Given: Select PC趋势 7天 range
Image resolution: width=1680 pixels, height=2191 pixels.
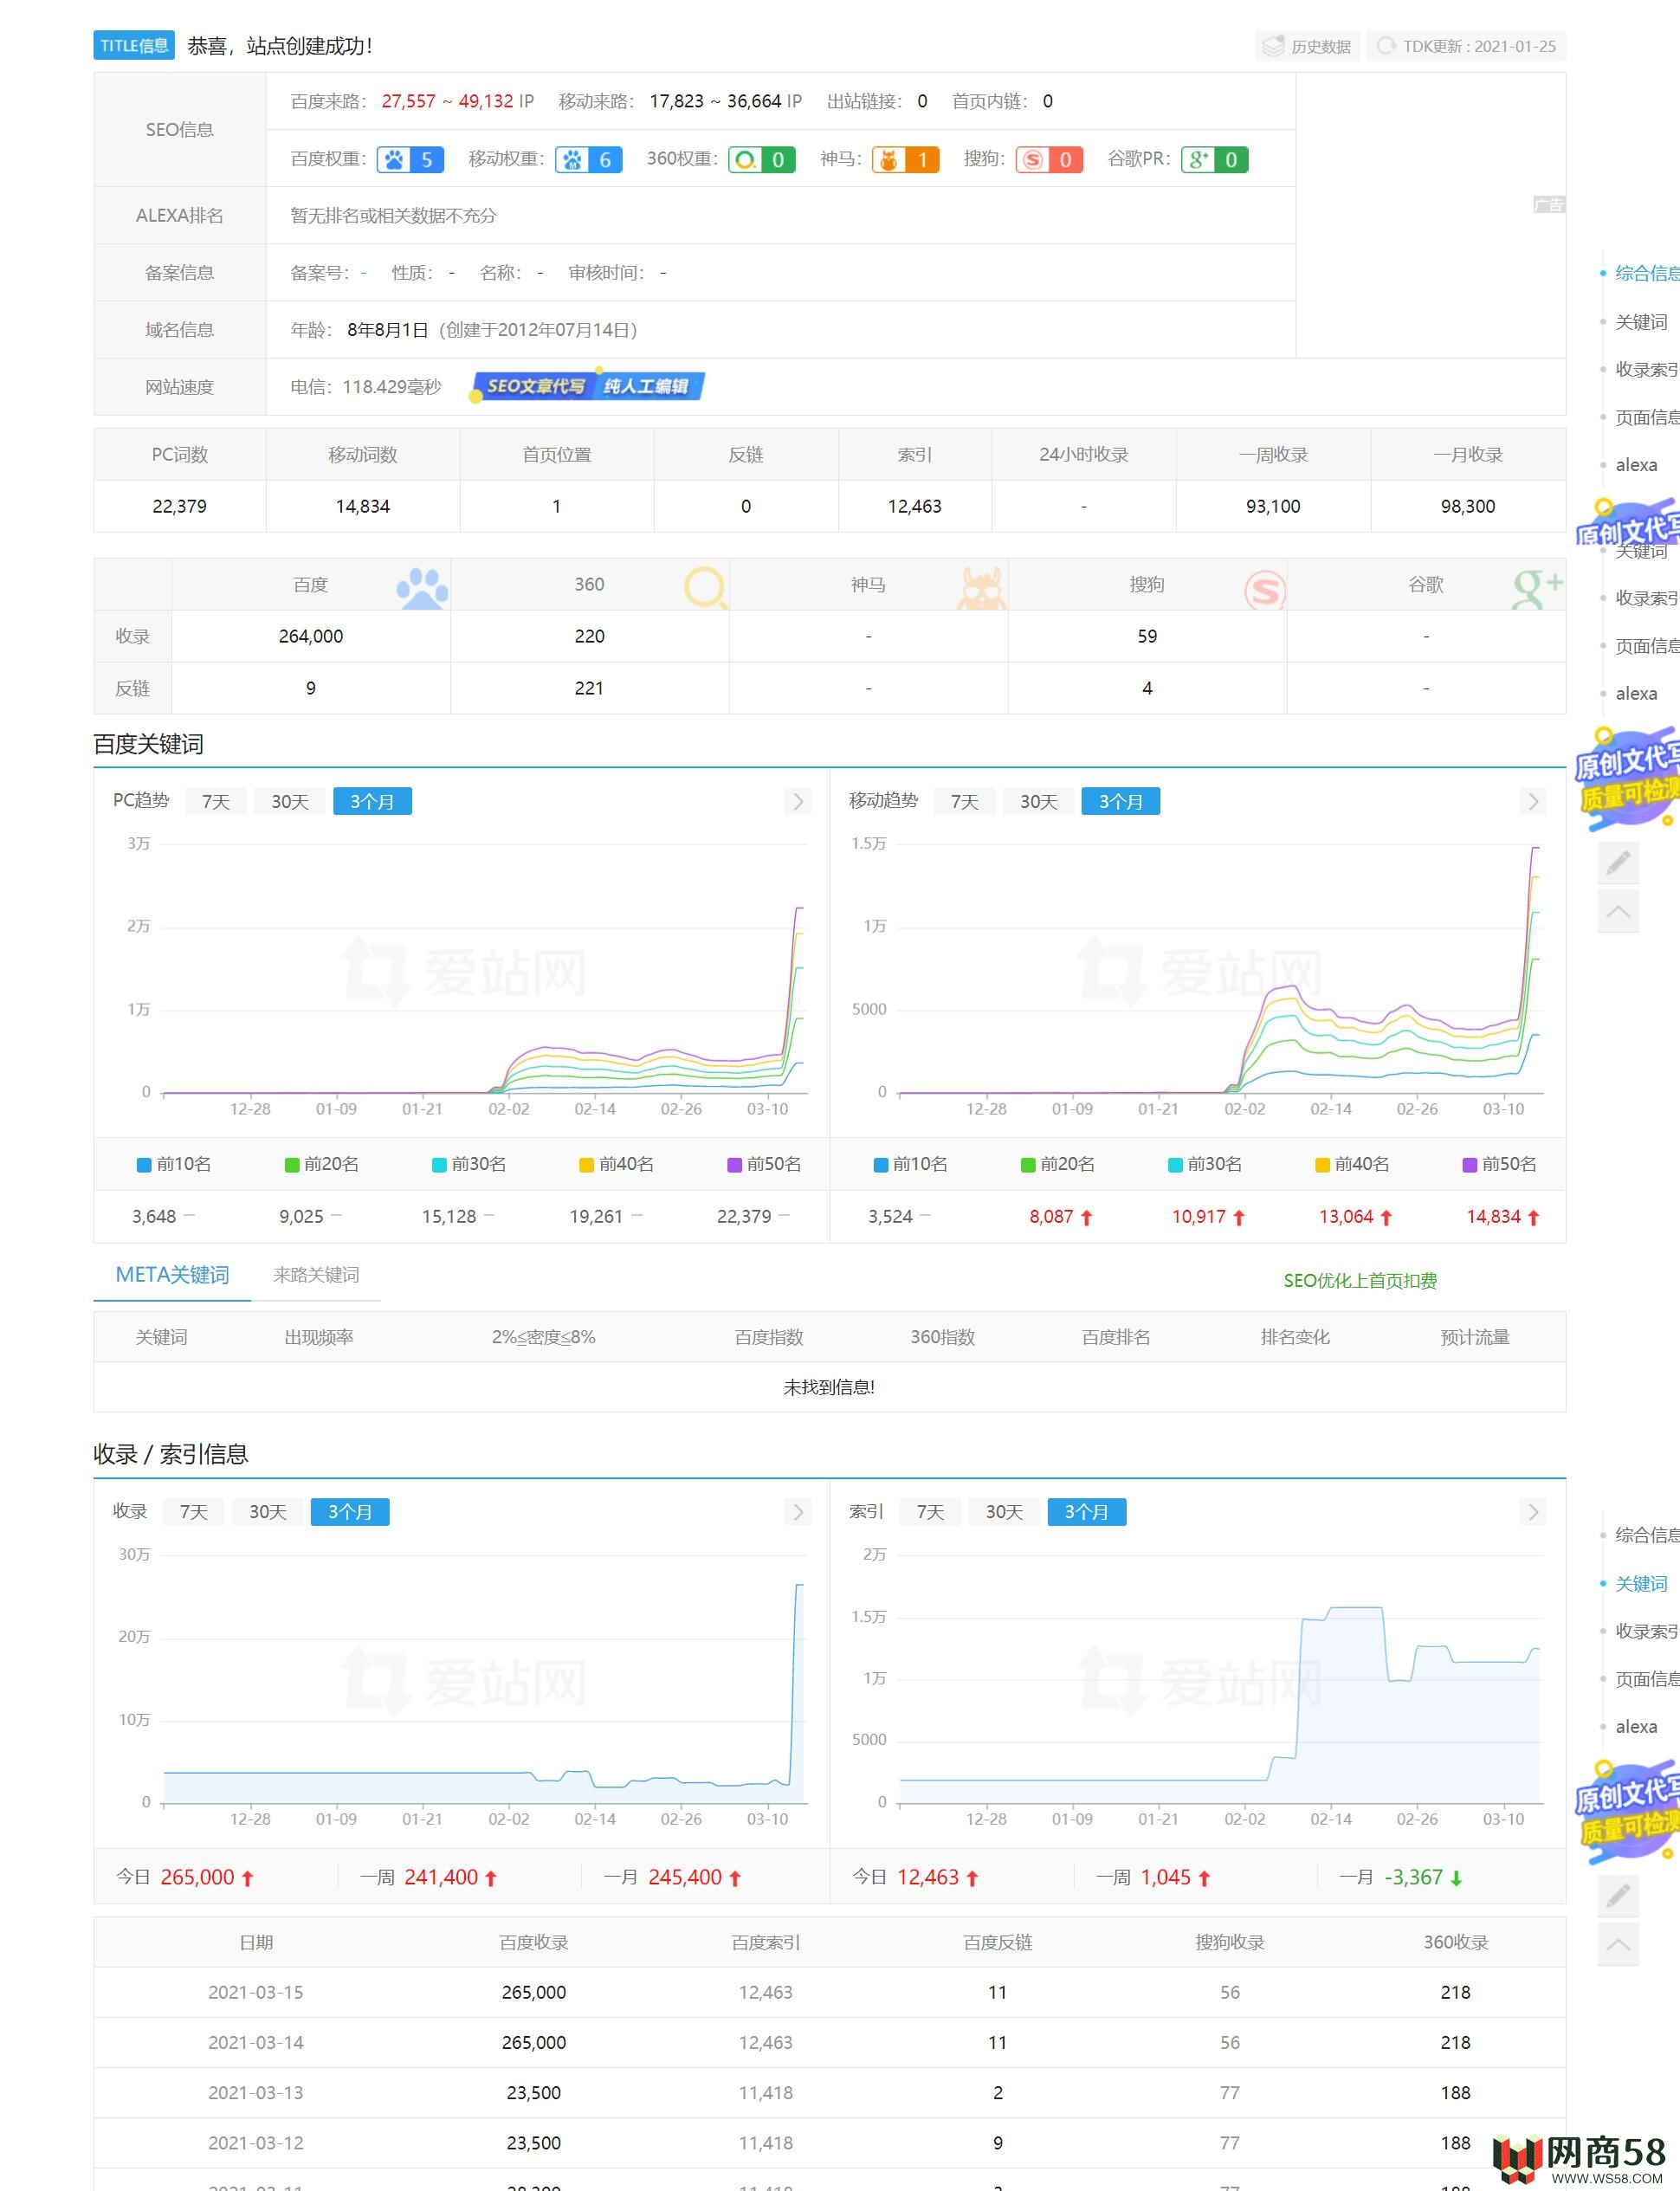Looking at the screenshot, I should (x=216, y=802).
